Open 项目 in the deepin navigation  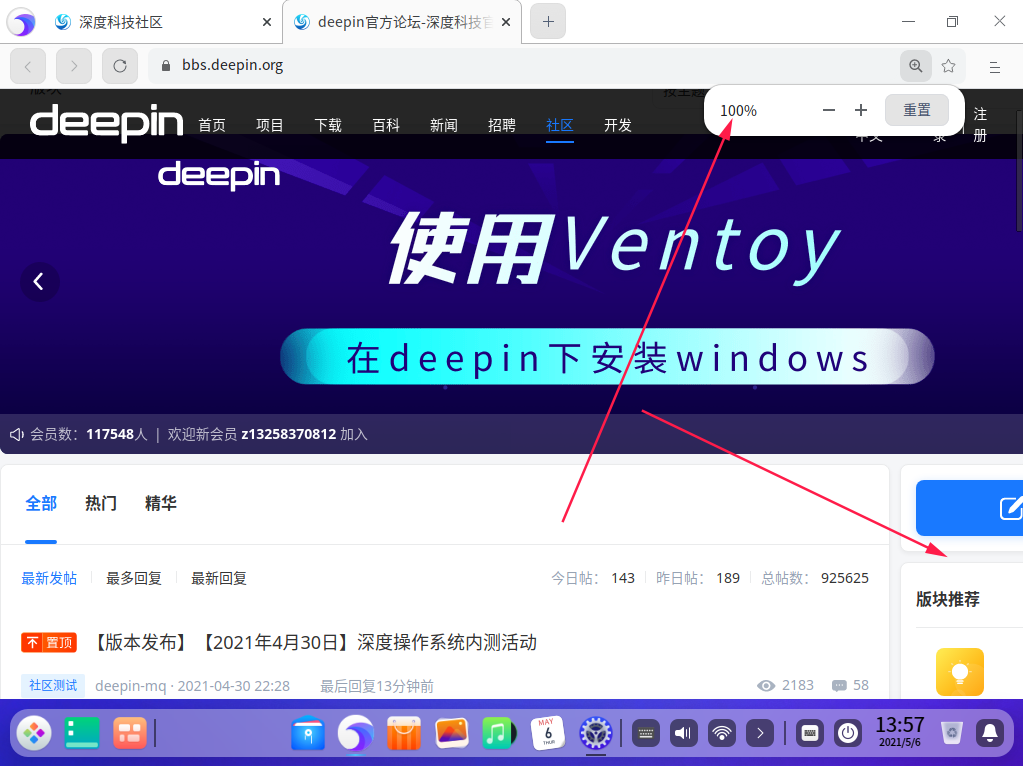pos(269,125)
